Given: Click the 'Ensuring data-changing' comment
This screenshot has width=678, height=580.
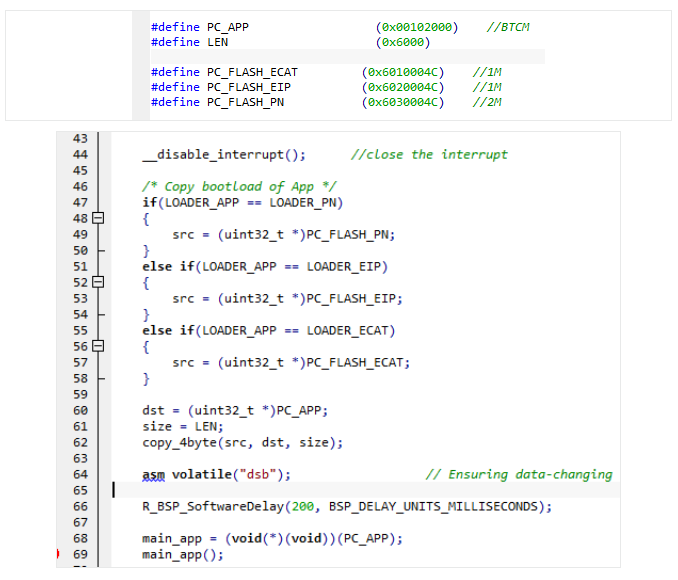Looking at the screenshot, I should tap(519, 475).
